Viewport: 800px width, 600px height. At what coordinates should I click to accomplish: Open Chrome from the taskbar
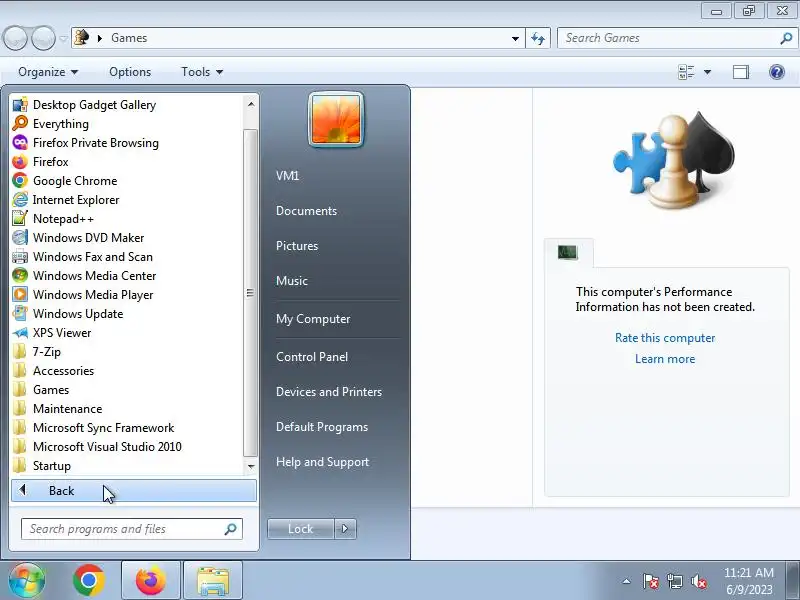pyautogui.click(x=89, y=580)
